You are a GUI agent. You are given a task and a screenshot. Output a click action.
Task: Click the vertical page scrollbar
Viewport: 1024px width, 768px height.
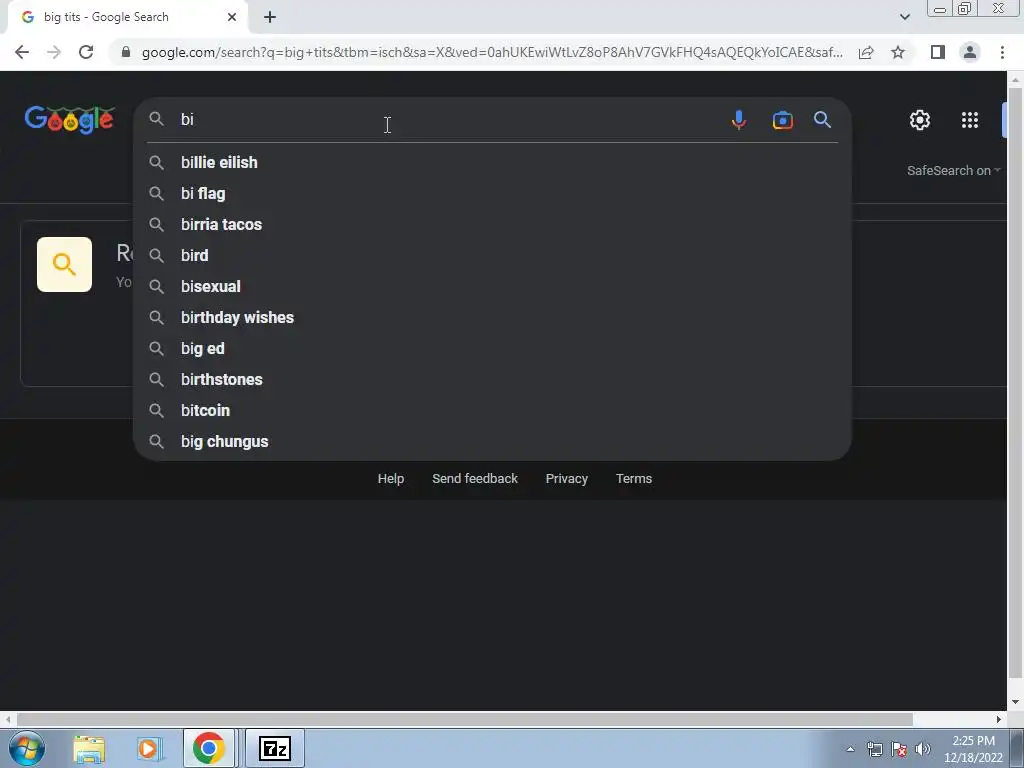click(1015, 382)
